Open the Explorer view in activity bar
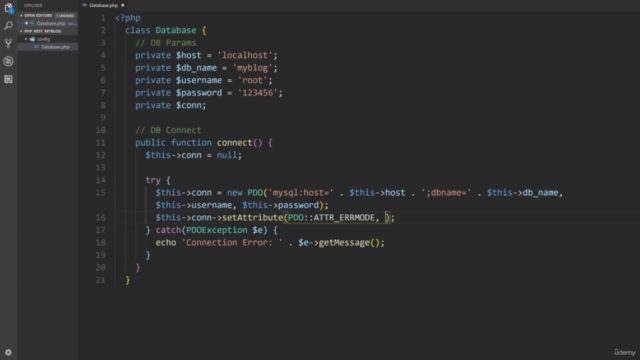 pos(8,8)
